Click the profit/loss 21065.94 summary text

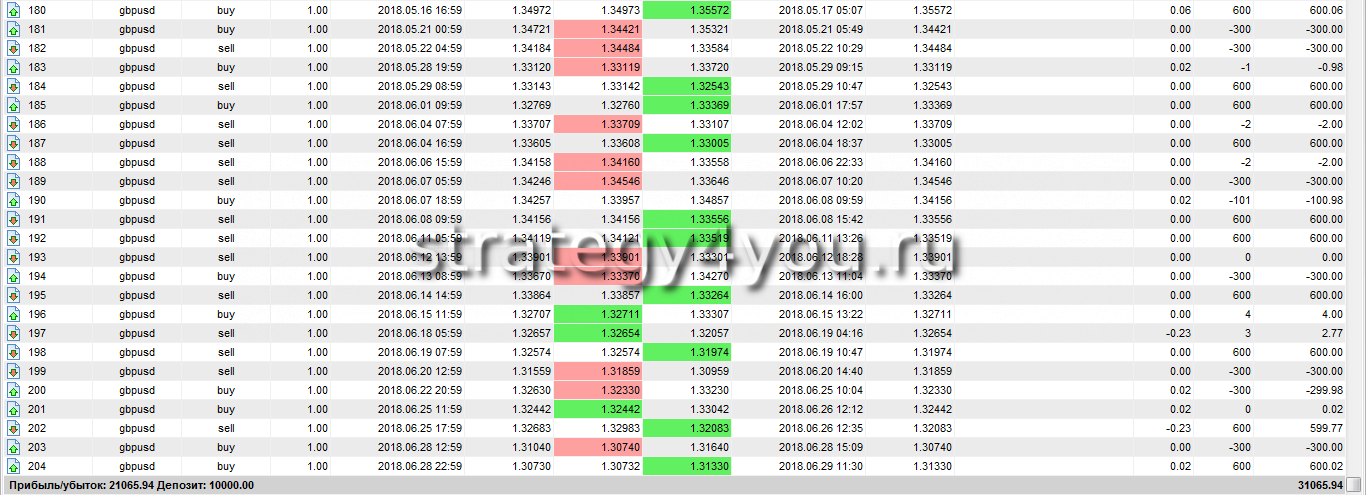click(80, 485)
